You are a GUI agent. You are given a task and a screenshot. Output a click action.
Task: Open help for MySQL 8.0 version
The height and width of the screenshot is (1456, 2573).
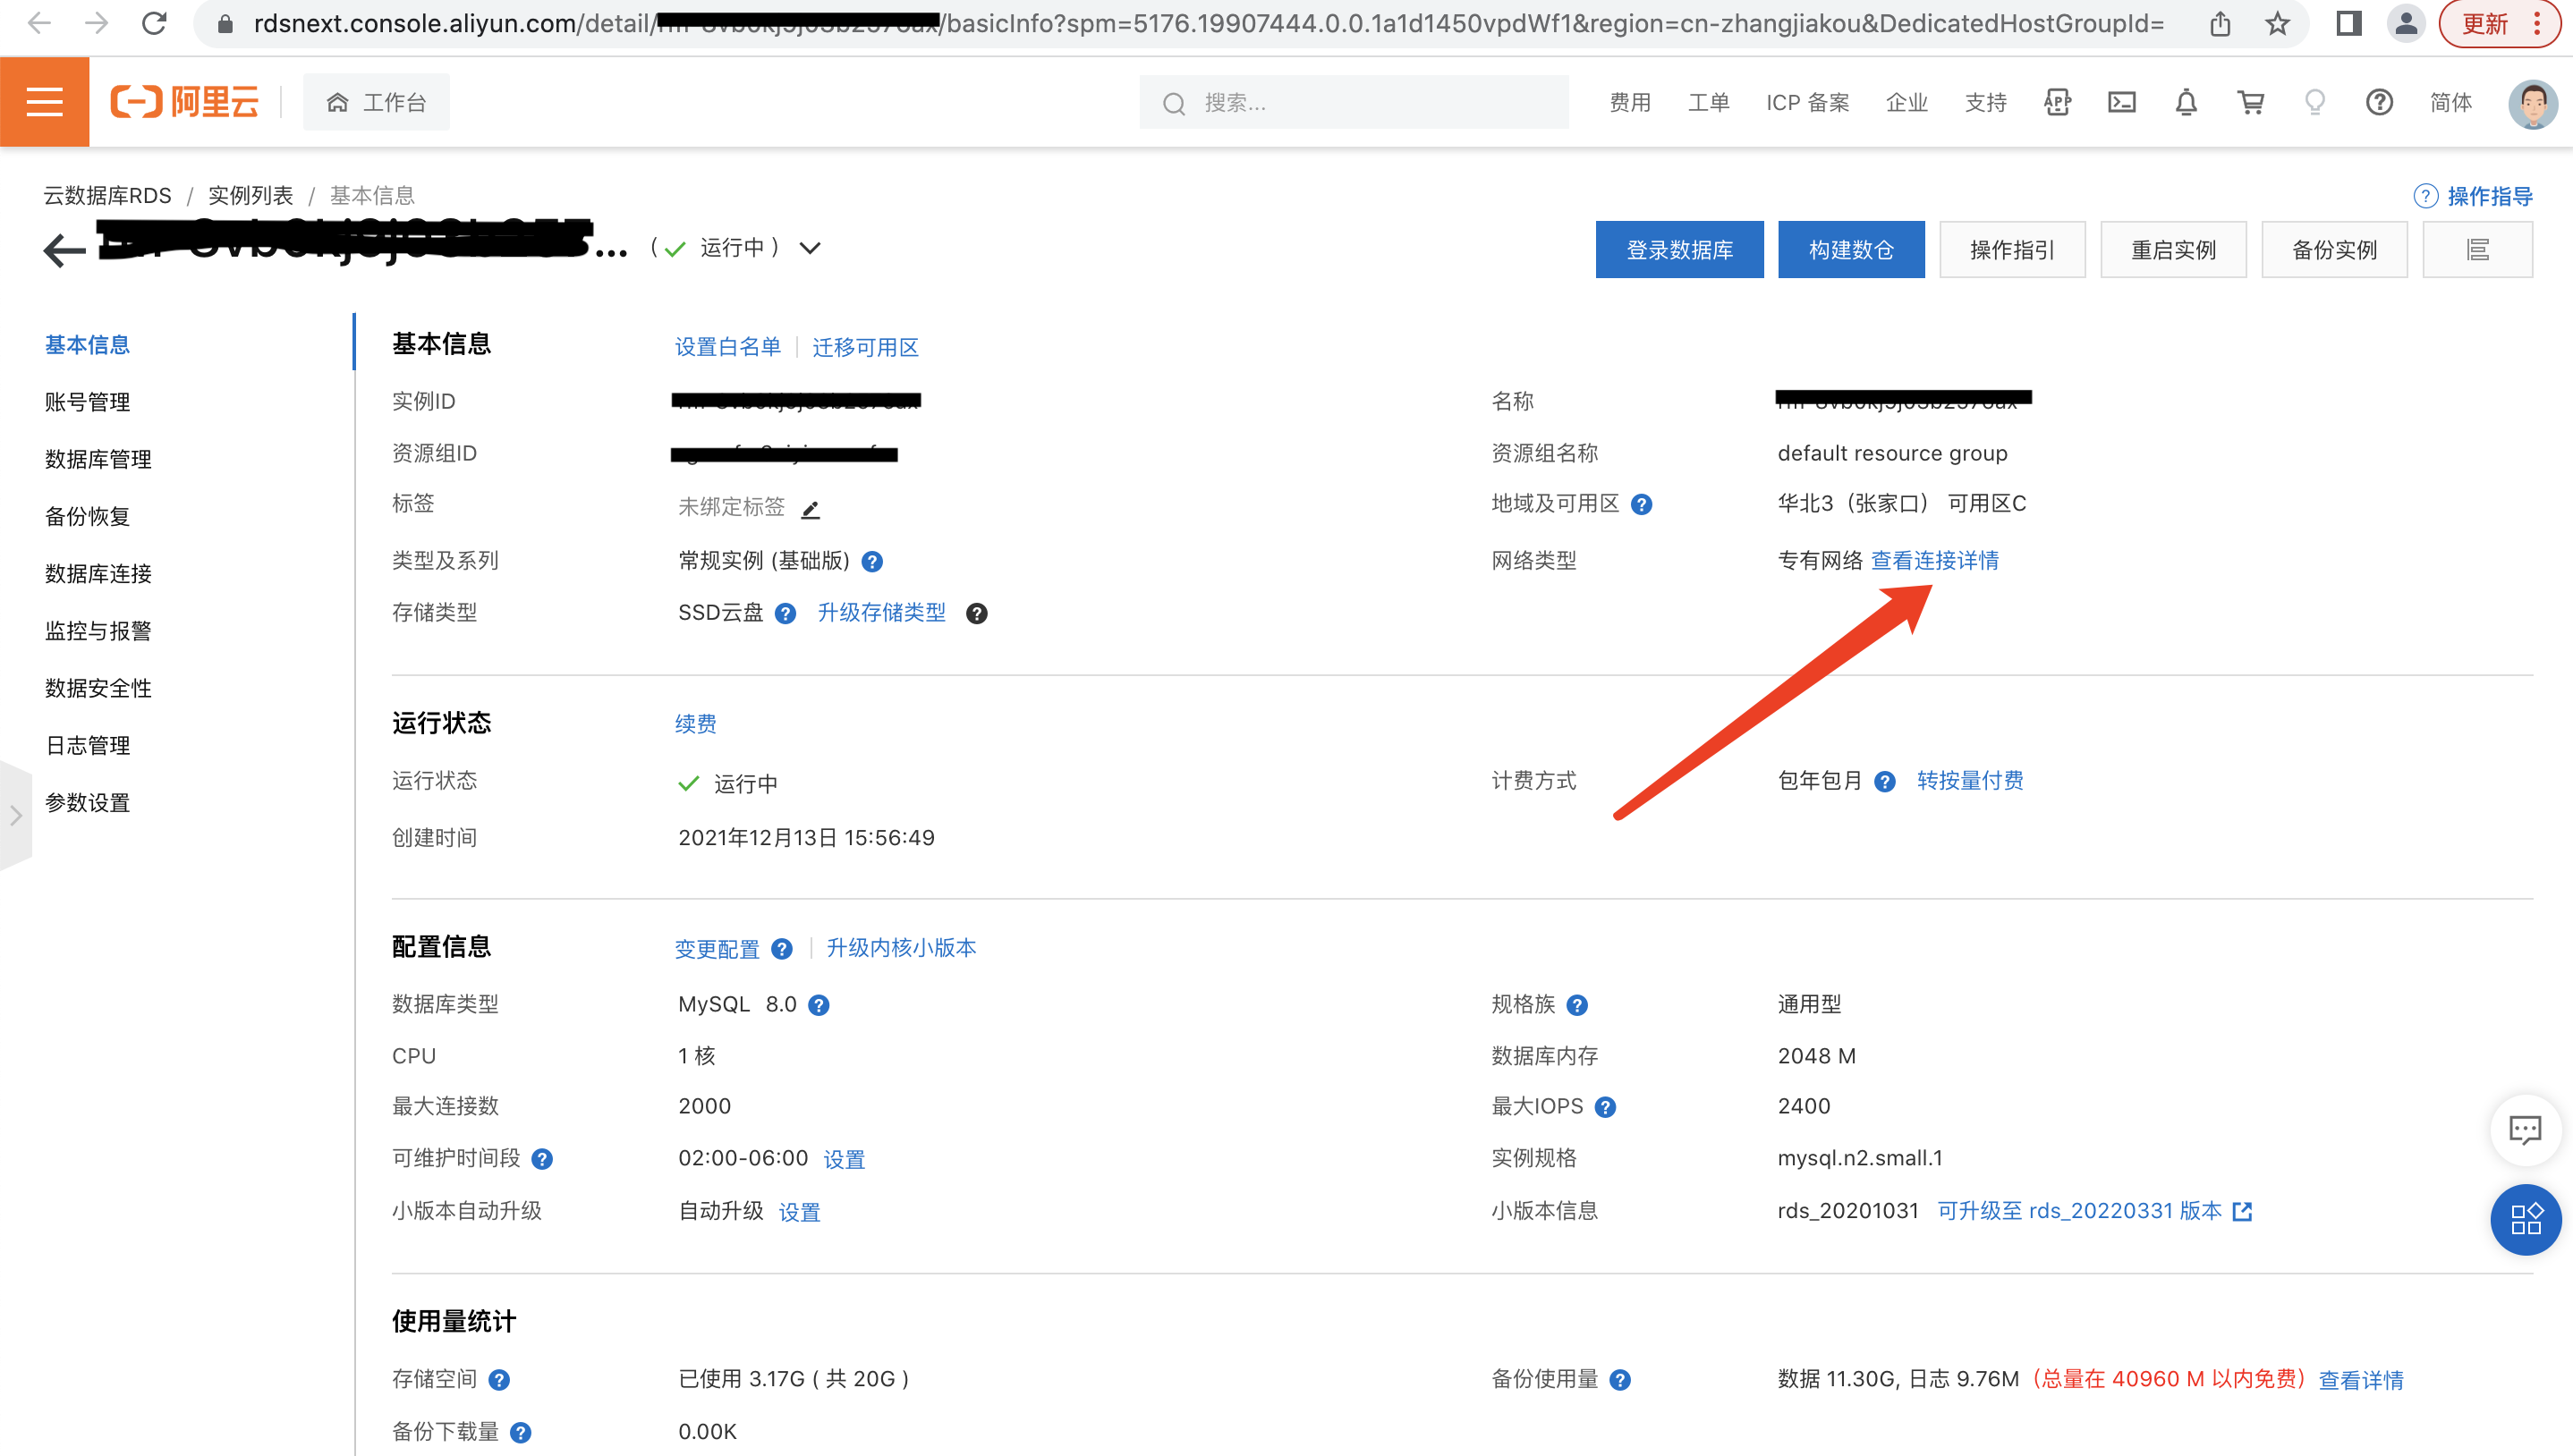pos(818,1006)
